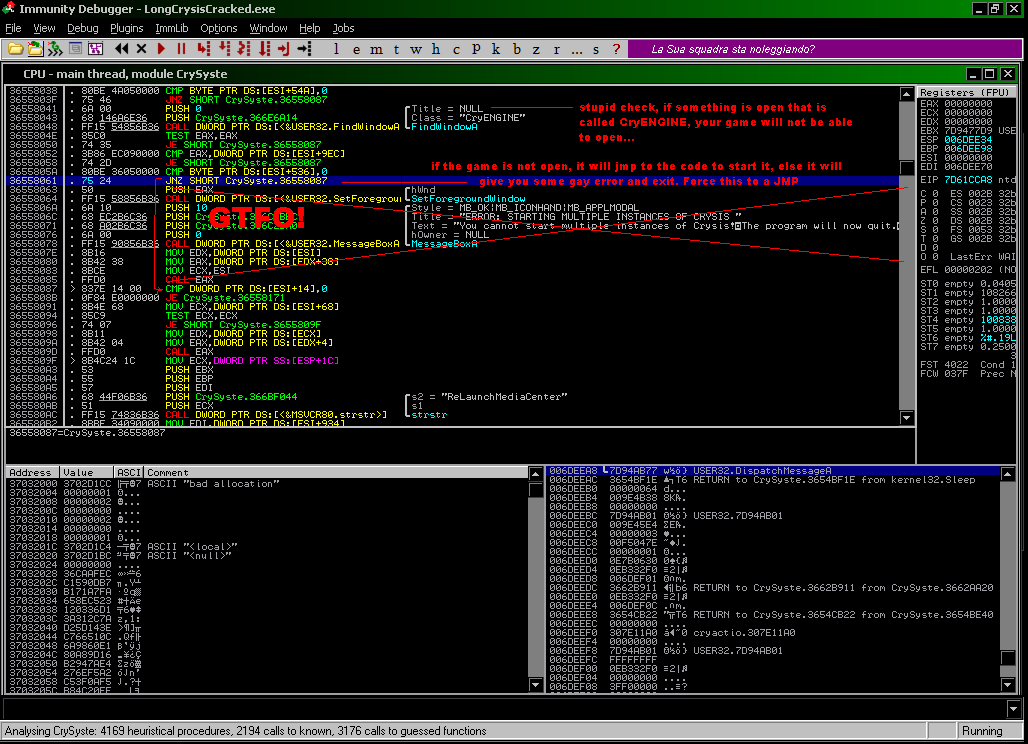
Task: Click the Registers (FPU) header button
Action: tap(966, 92)
